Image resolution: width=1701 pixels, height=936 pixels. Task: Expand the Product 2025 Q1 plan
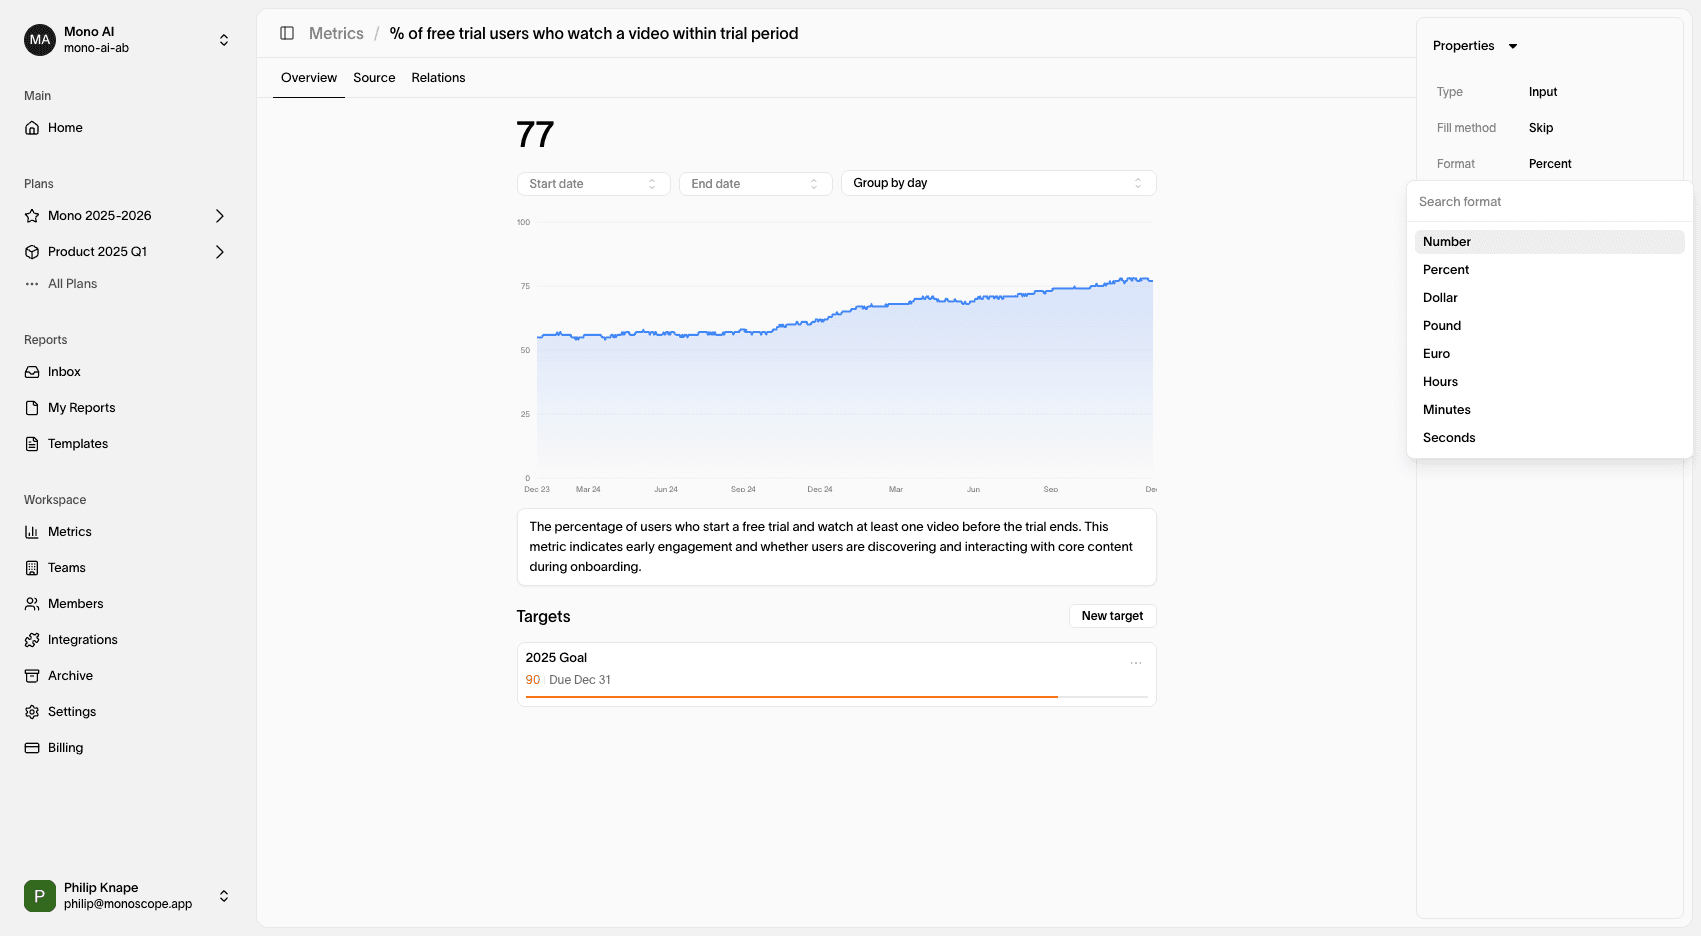220,252
